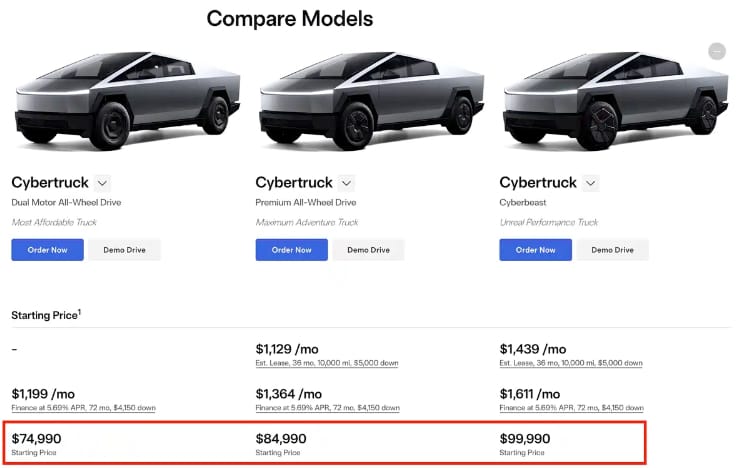
Task: Open finance terms under $1,199 /mo
Action: click(x=84, y=408)
